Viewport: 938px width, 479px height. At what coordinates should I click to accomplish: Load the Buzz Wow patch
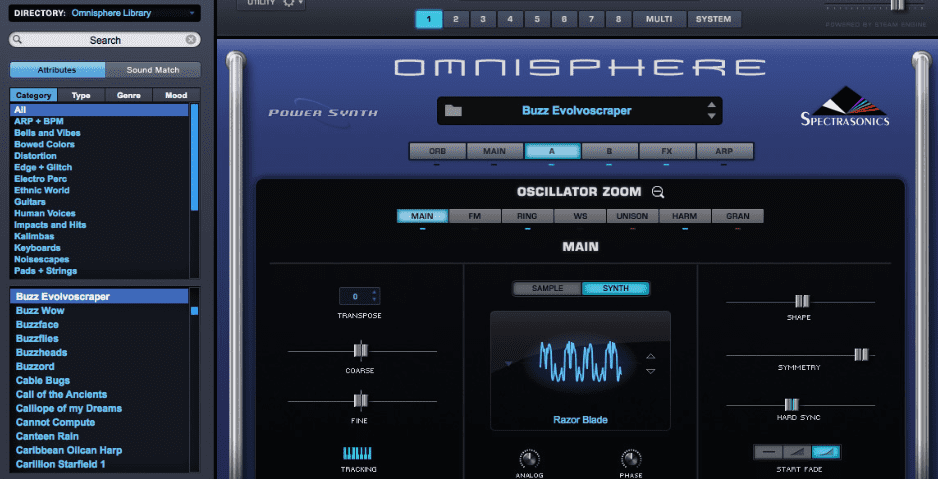pyautogui.click(x=40, y=310)
